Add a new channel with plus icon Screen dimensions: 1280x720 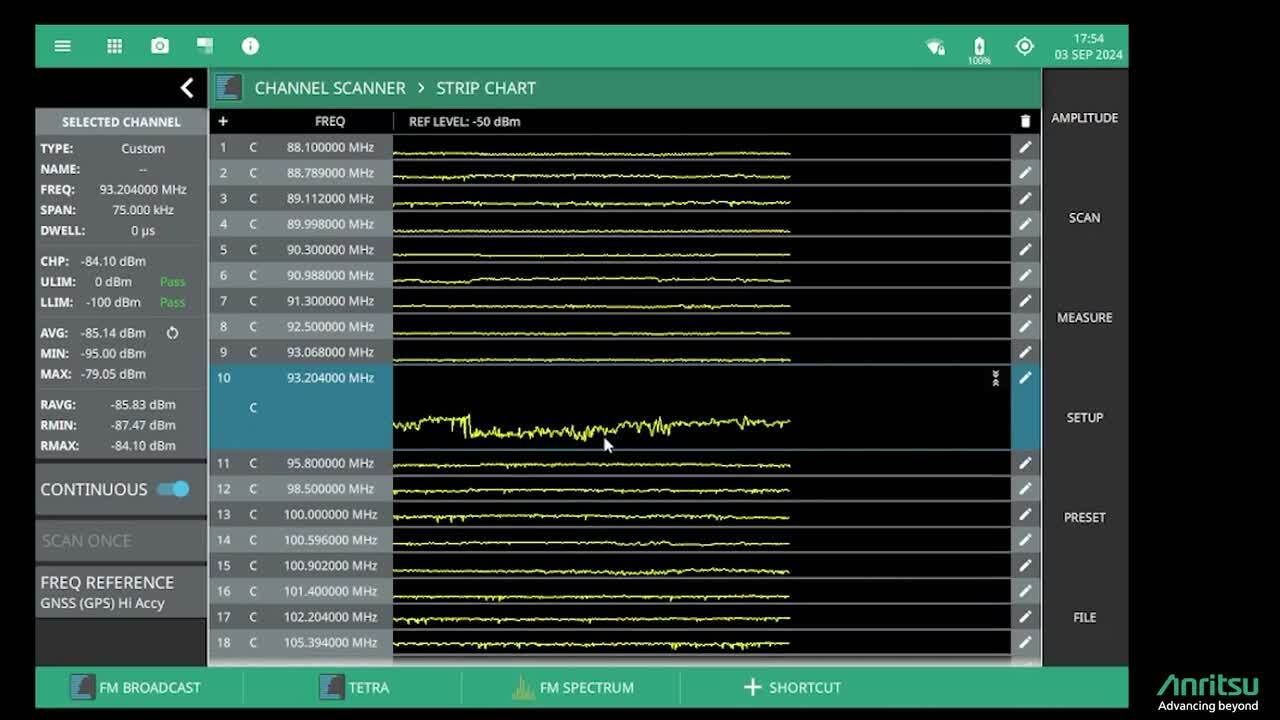[x=223, y=121]
